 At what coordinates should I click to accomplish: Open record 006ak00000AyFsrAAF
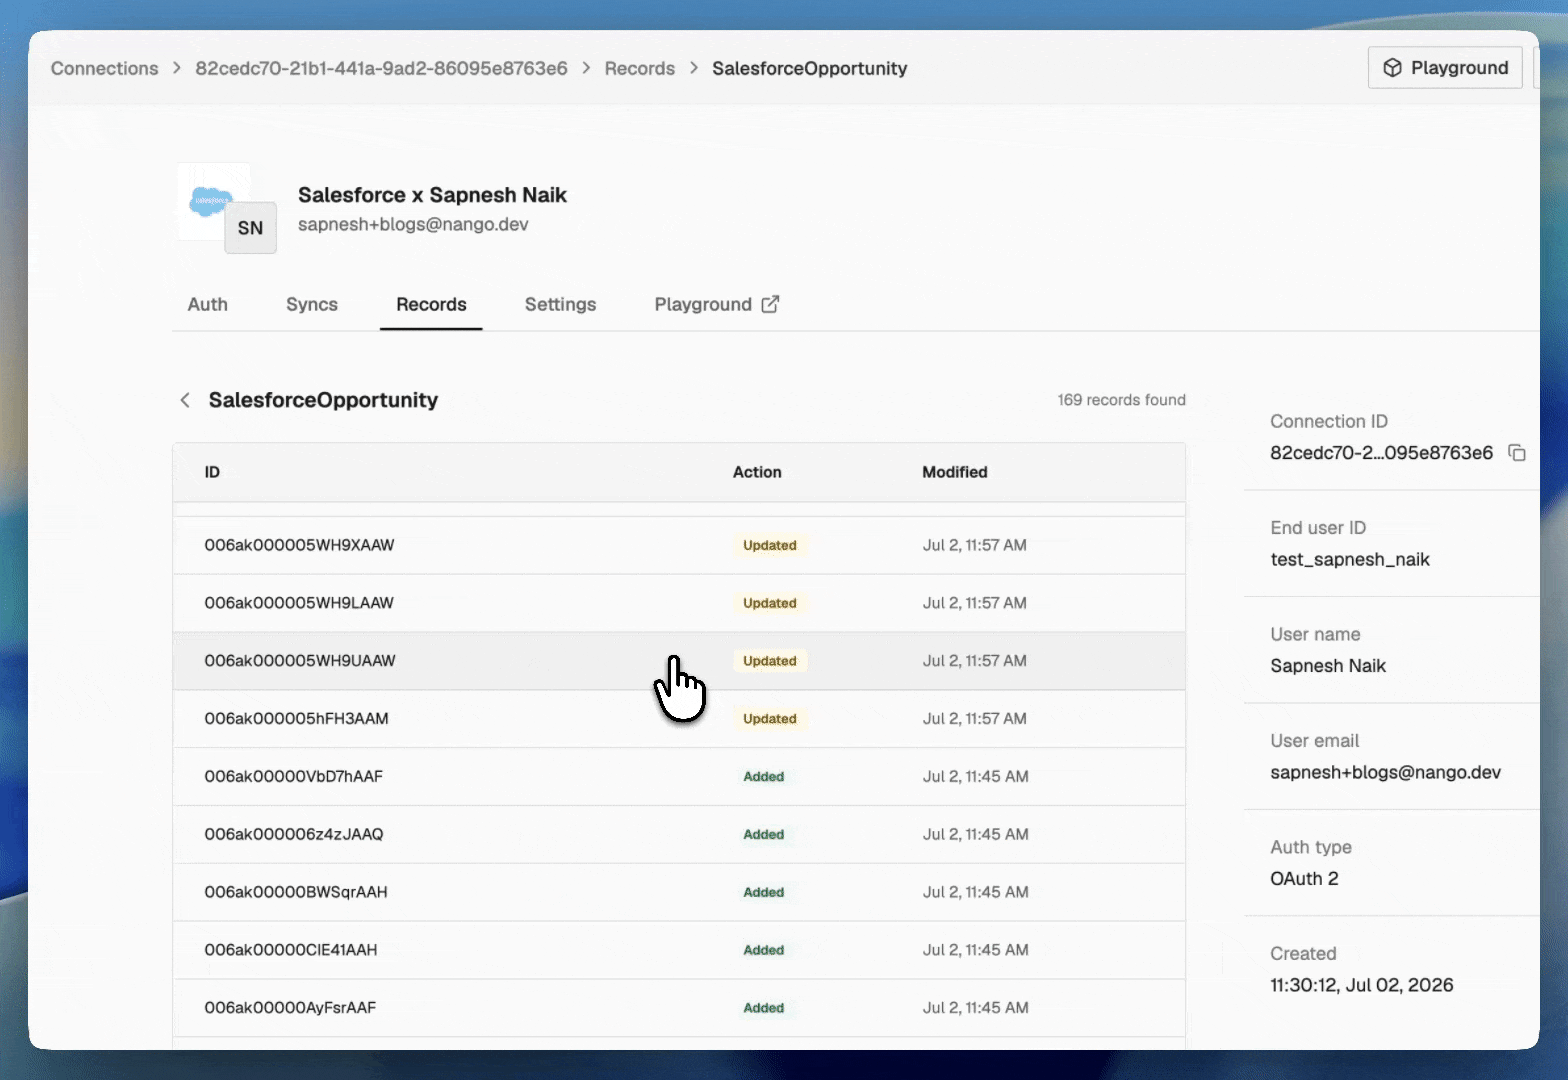click(x=679, y=1008)
